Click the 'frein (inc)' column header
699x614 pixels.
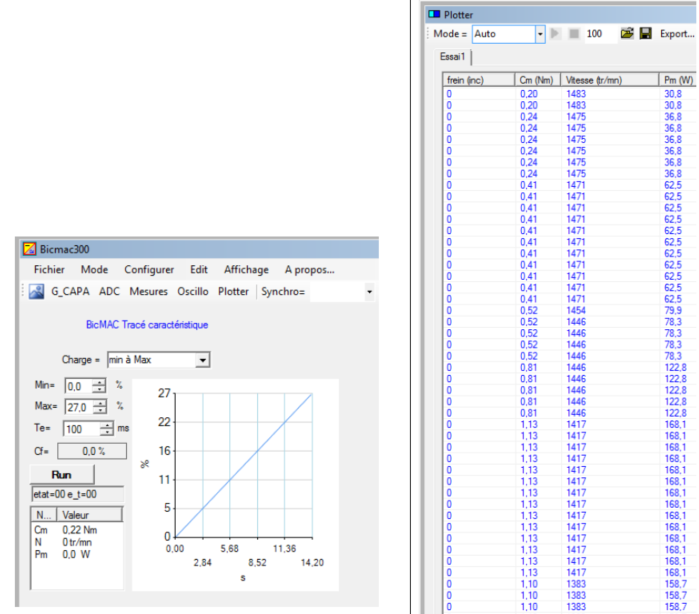pyautogui.click(x=479, y=80)
